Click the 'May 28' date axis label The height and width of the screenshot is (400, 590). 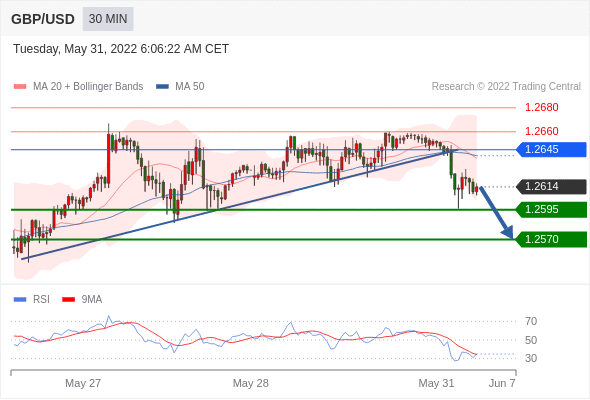pyautogui.click(x=251, y=383)
